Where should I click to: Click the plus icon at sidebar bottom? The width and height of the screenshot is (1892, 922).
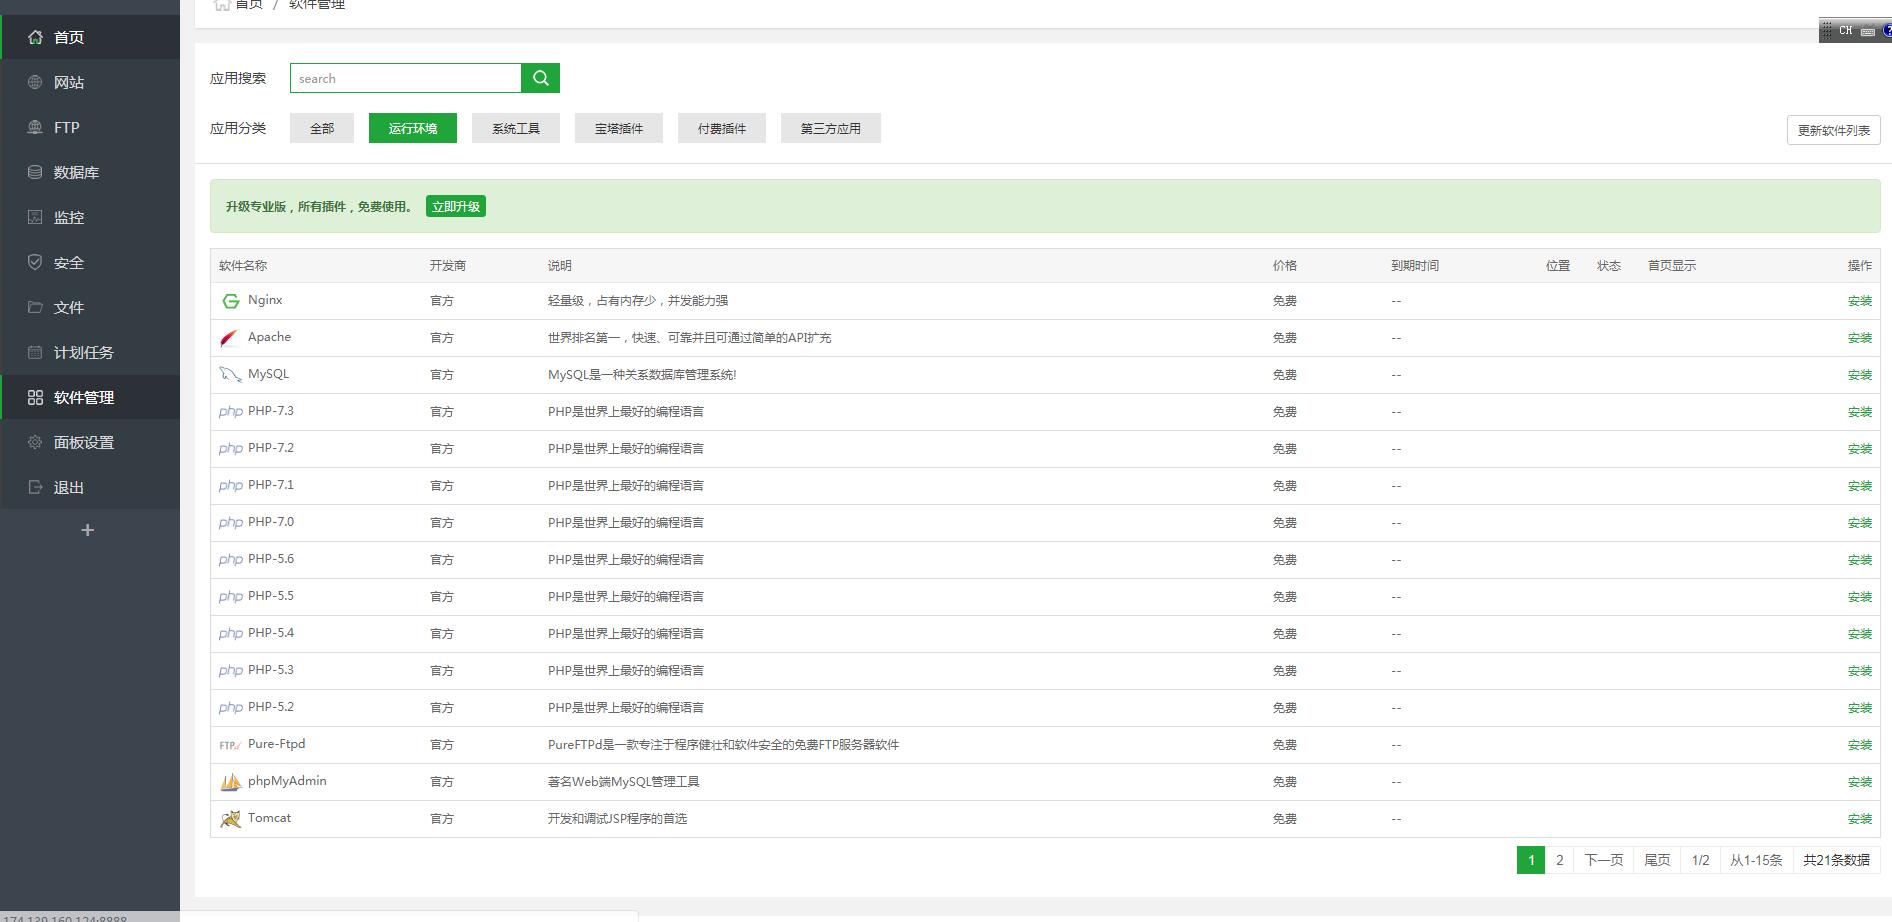click(x=87, y=530)
